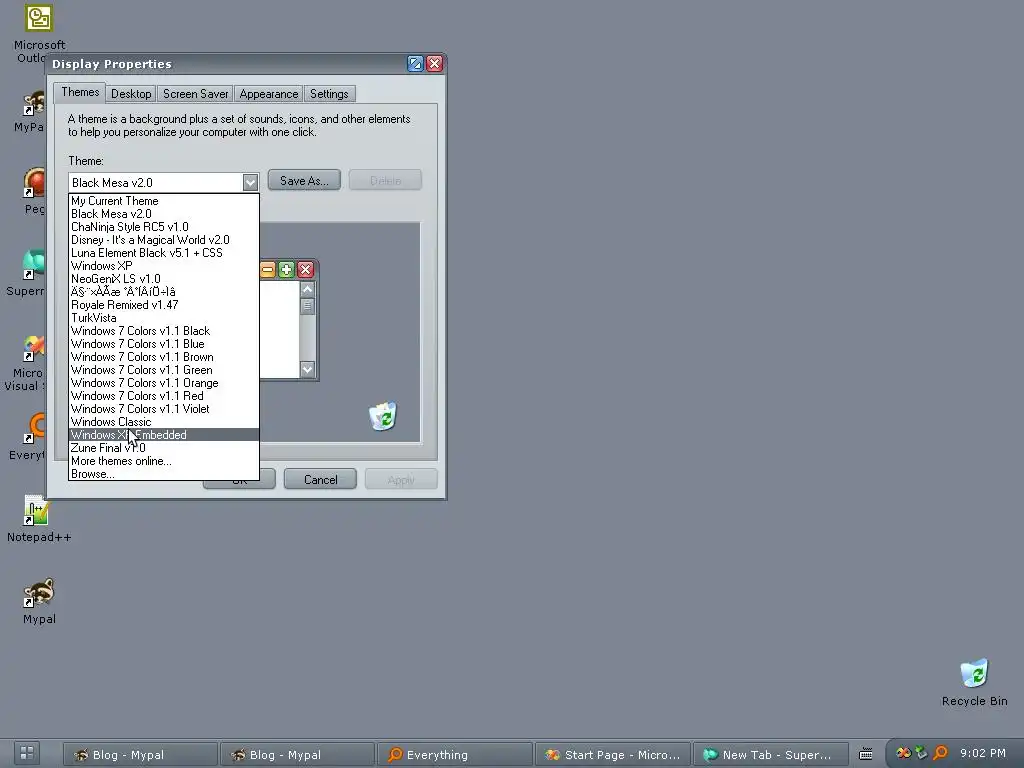Switch to the New Tab - Super taskbar window
Image resolution: width=1024 pixels, height=768 pixels.
770,754
